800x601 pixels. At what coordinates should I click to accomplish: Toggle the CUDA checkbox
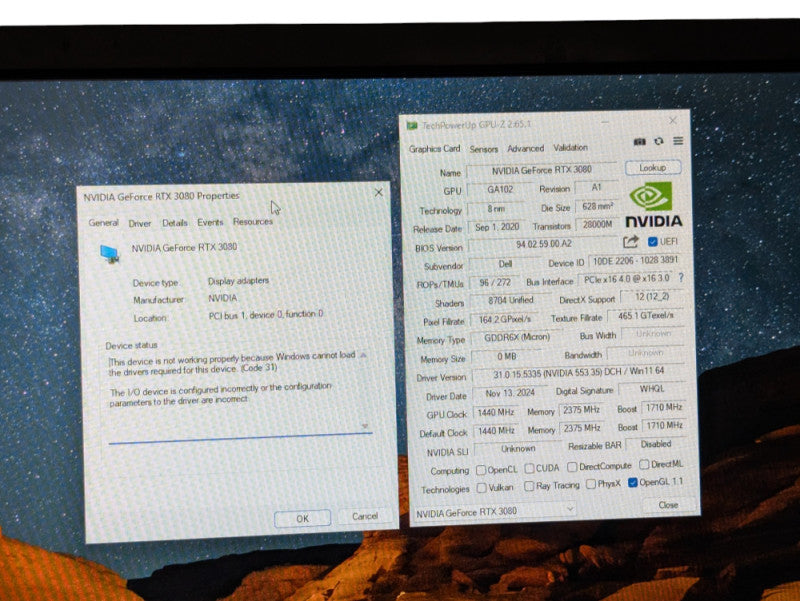(x=529, y=468)
